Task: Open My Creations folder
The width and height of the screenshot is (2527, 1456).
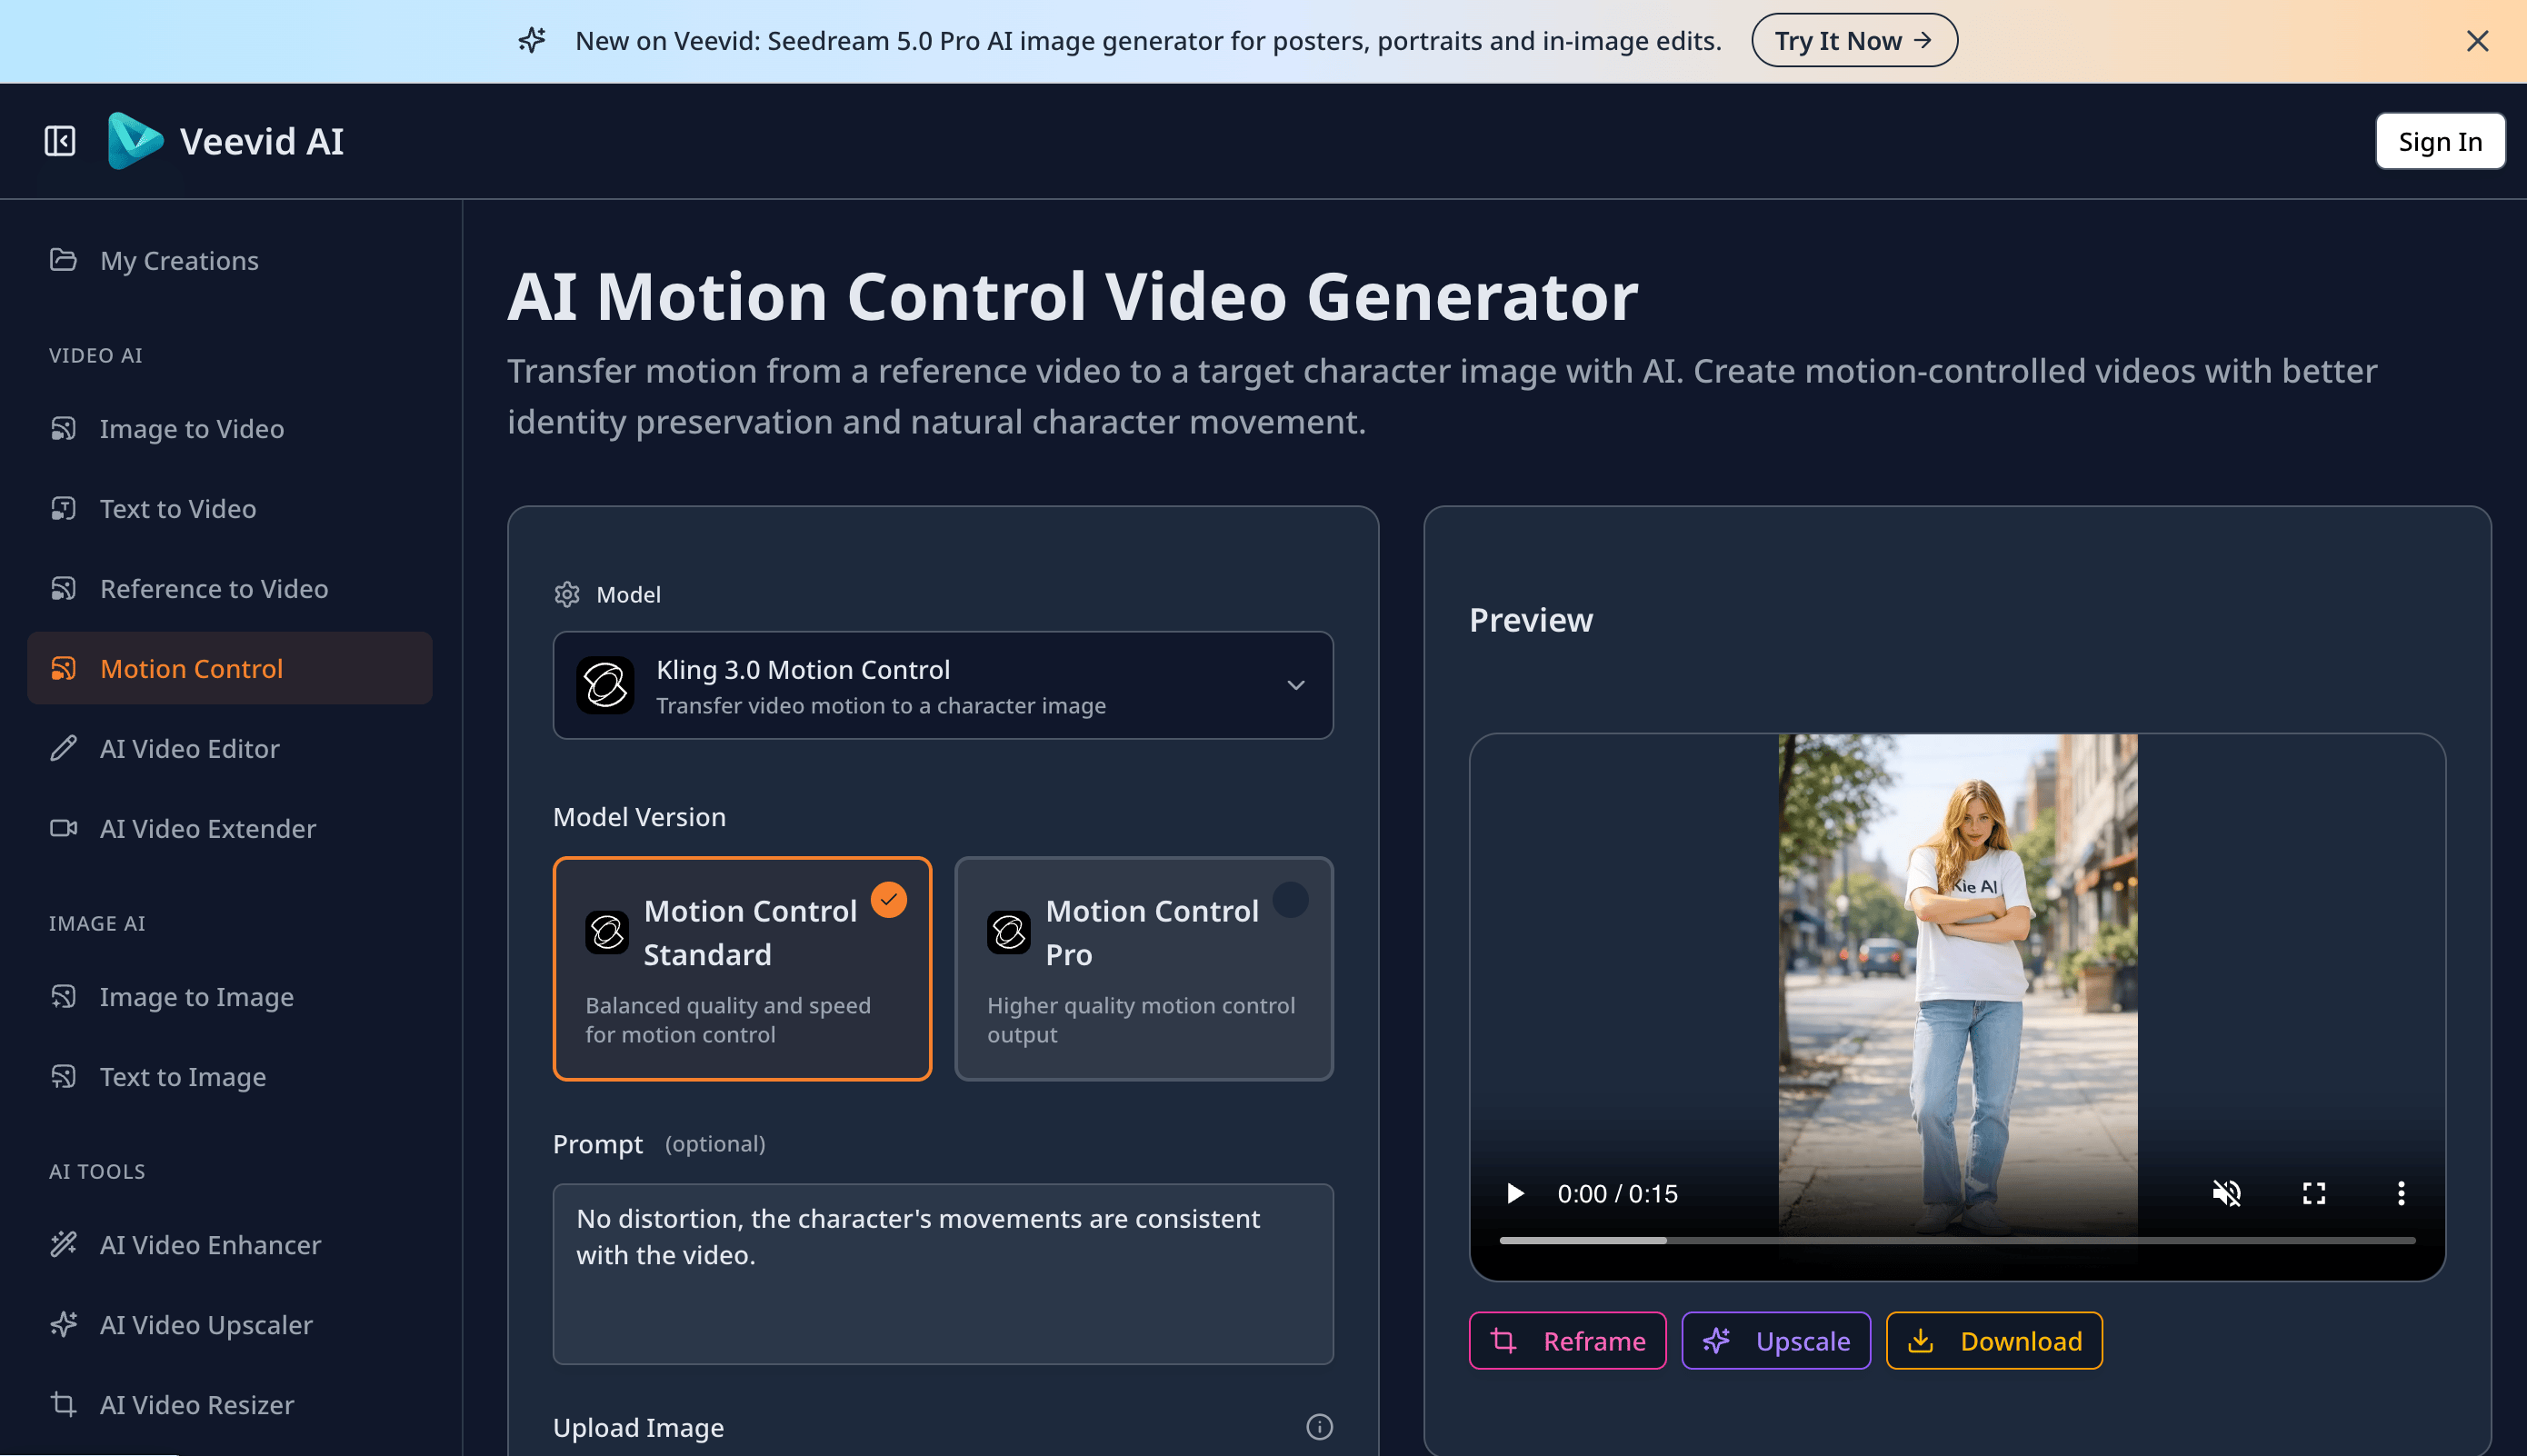Action: point(230,261)
